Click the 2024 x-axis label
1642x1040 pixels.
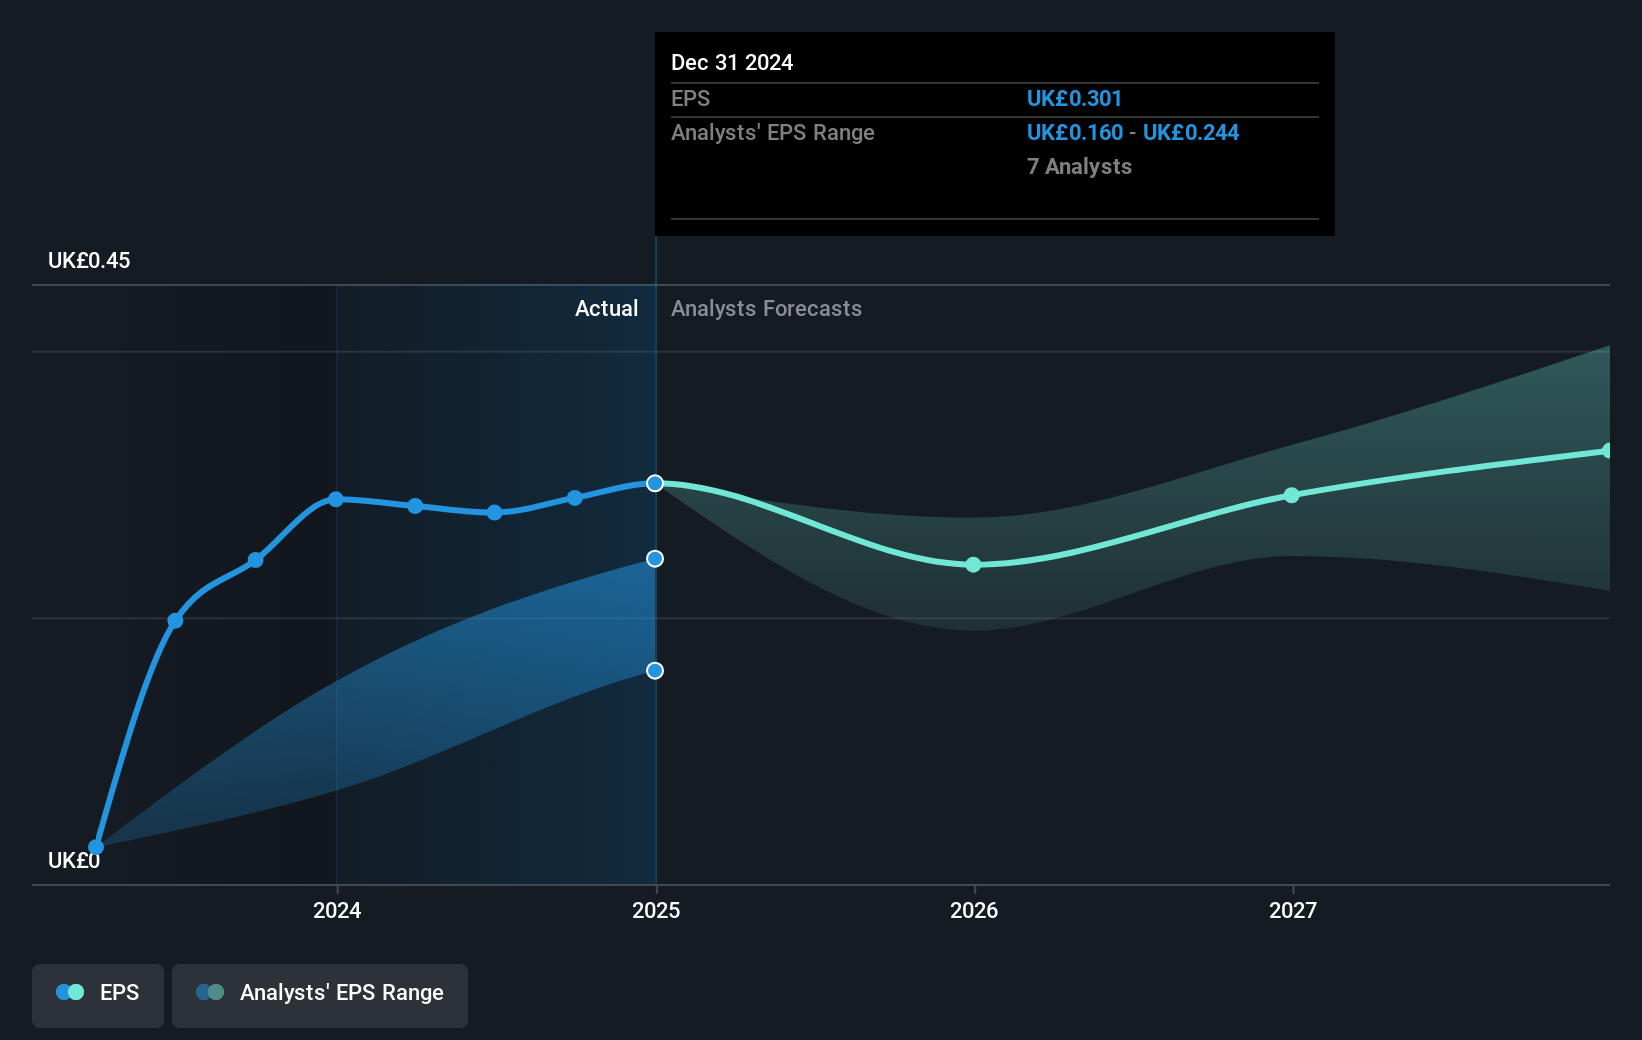pyautogui.click(x=337, y=910)
